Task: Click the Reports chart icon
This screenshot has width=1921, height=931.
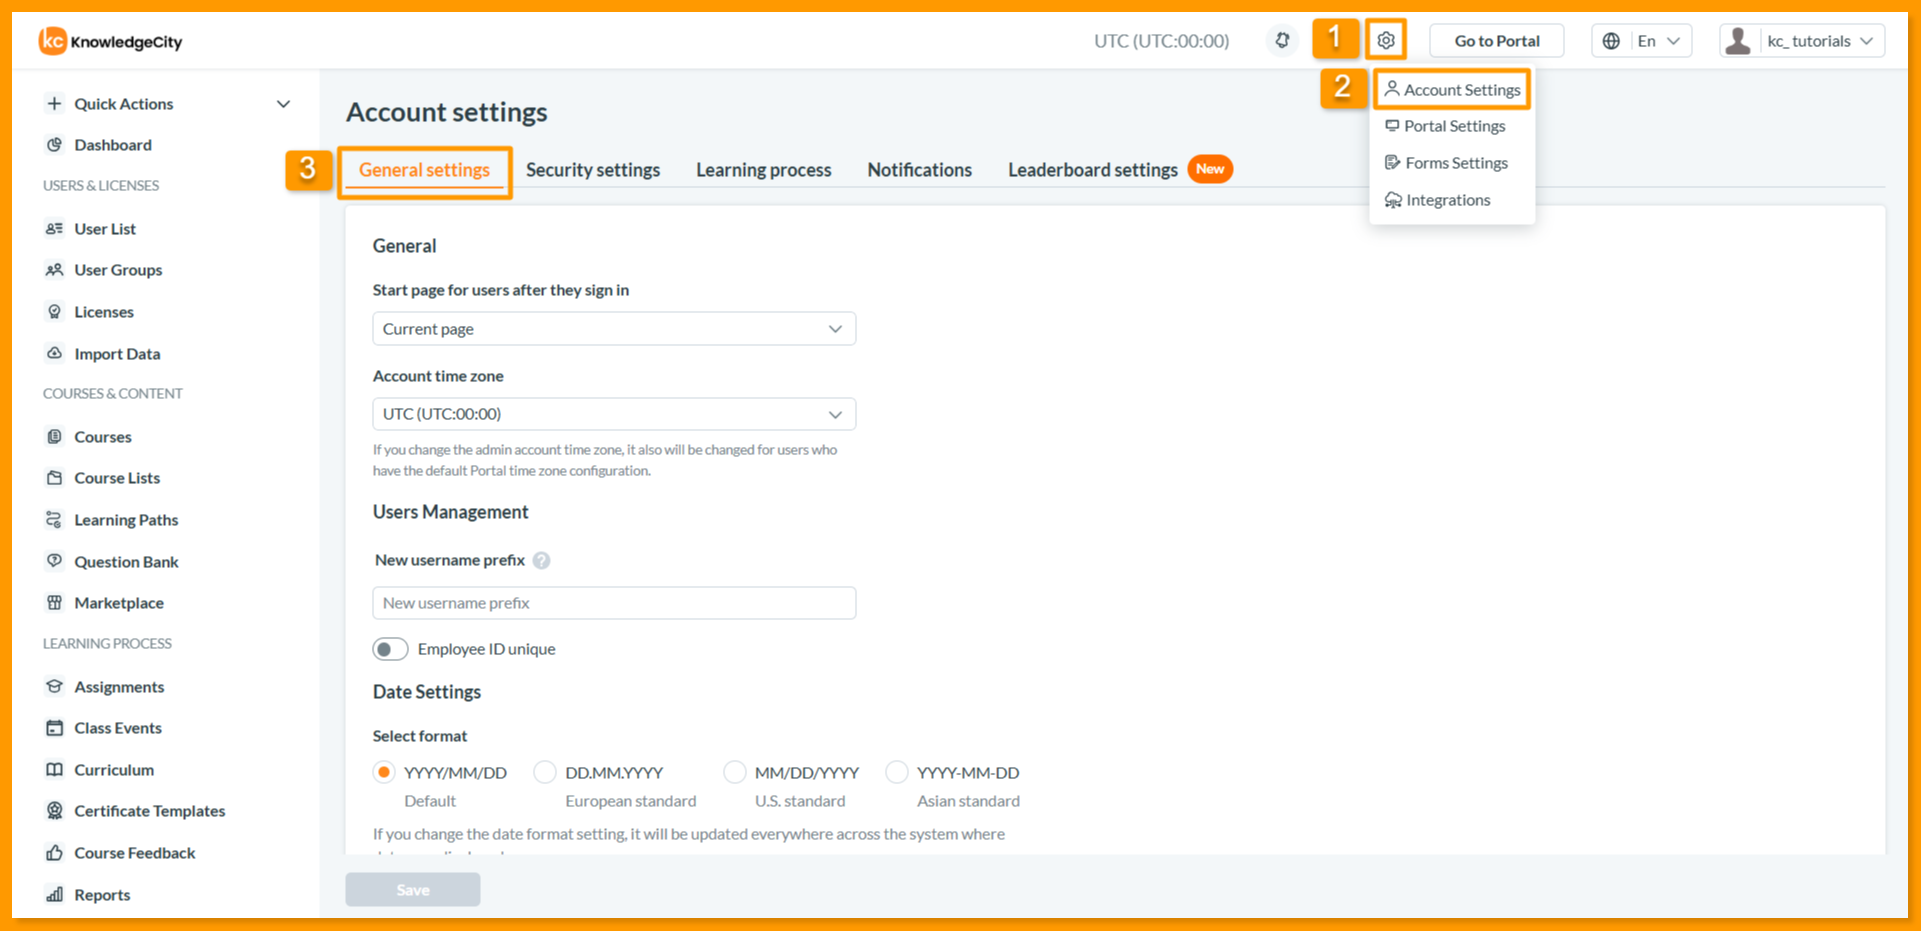Action: [55, 895]
